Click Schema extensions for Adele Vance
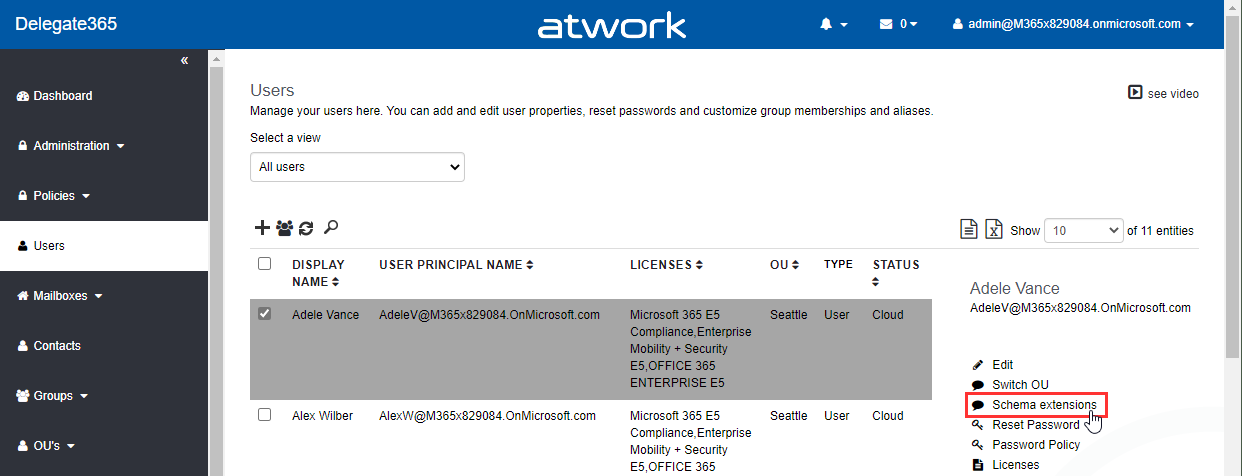 tap(1043, 405)
